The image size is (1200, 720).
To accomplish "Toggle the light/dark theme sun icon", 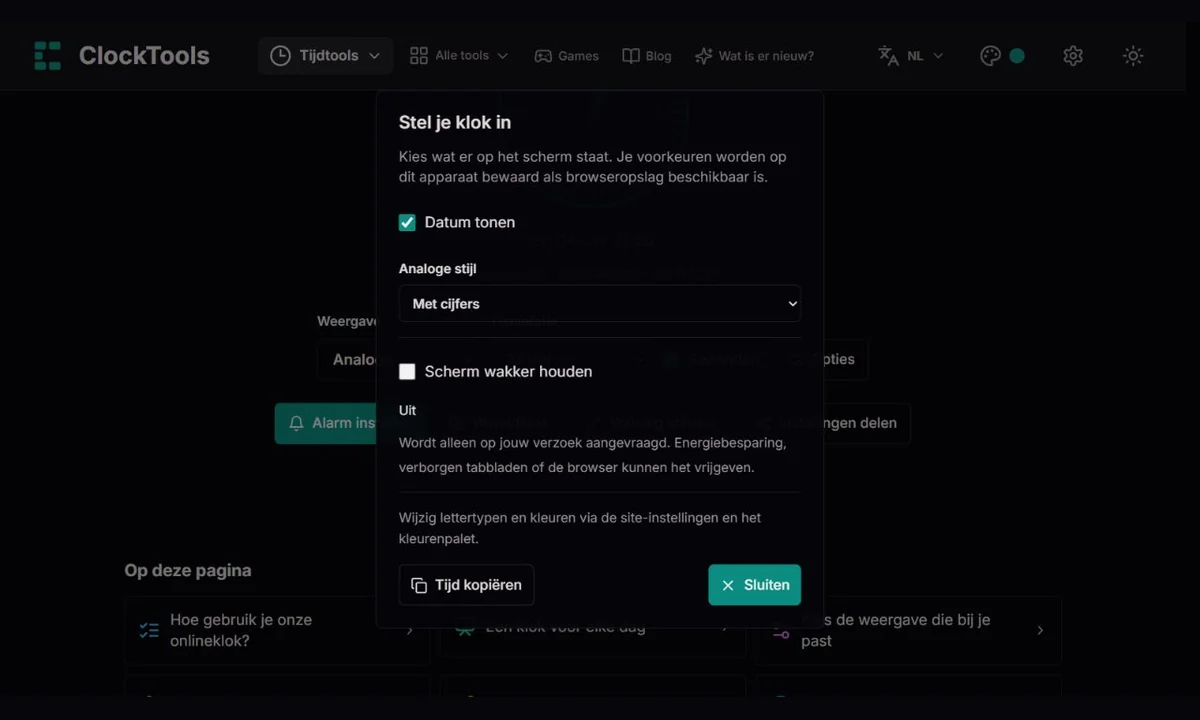I will tap(1133, 56).
